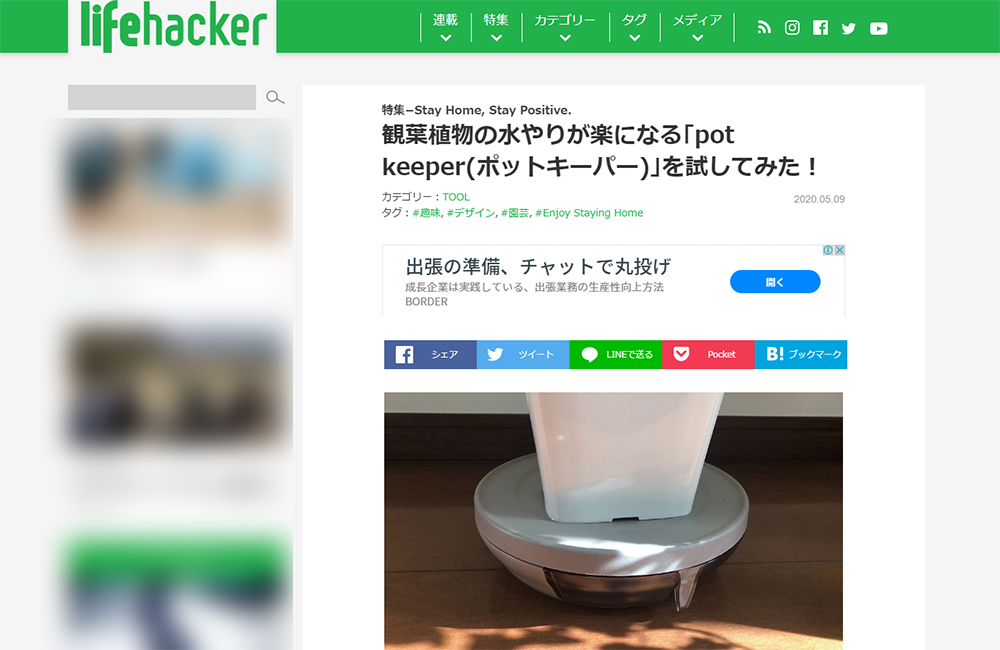Open the Instagram icon in header

click(792, 27)
